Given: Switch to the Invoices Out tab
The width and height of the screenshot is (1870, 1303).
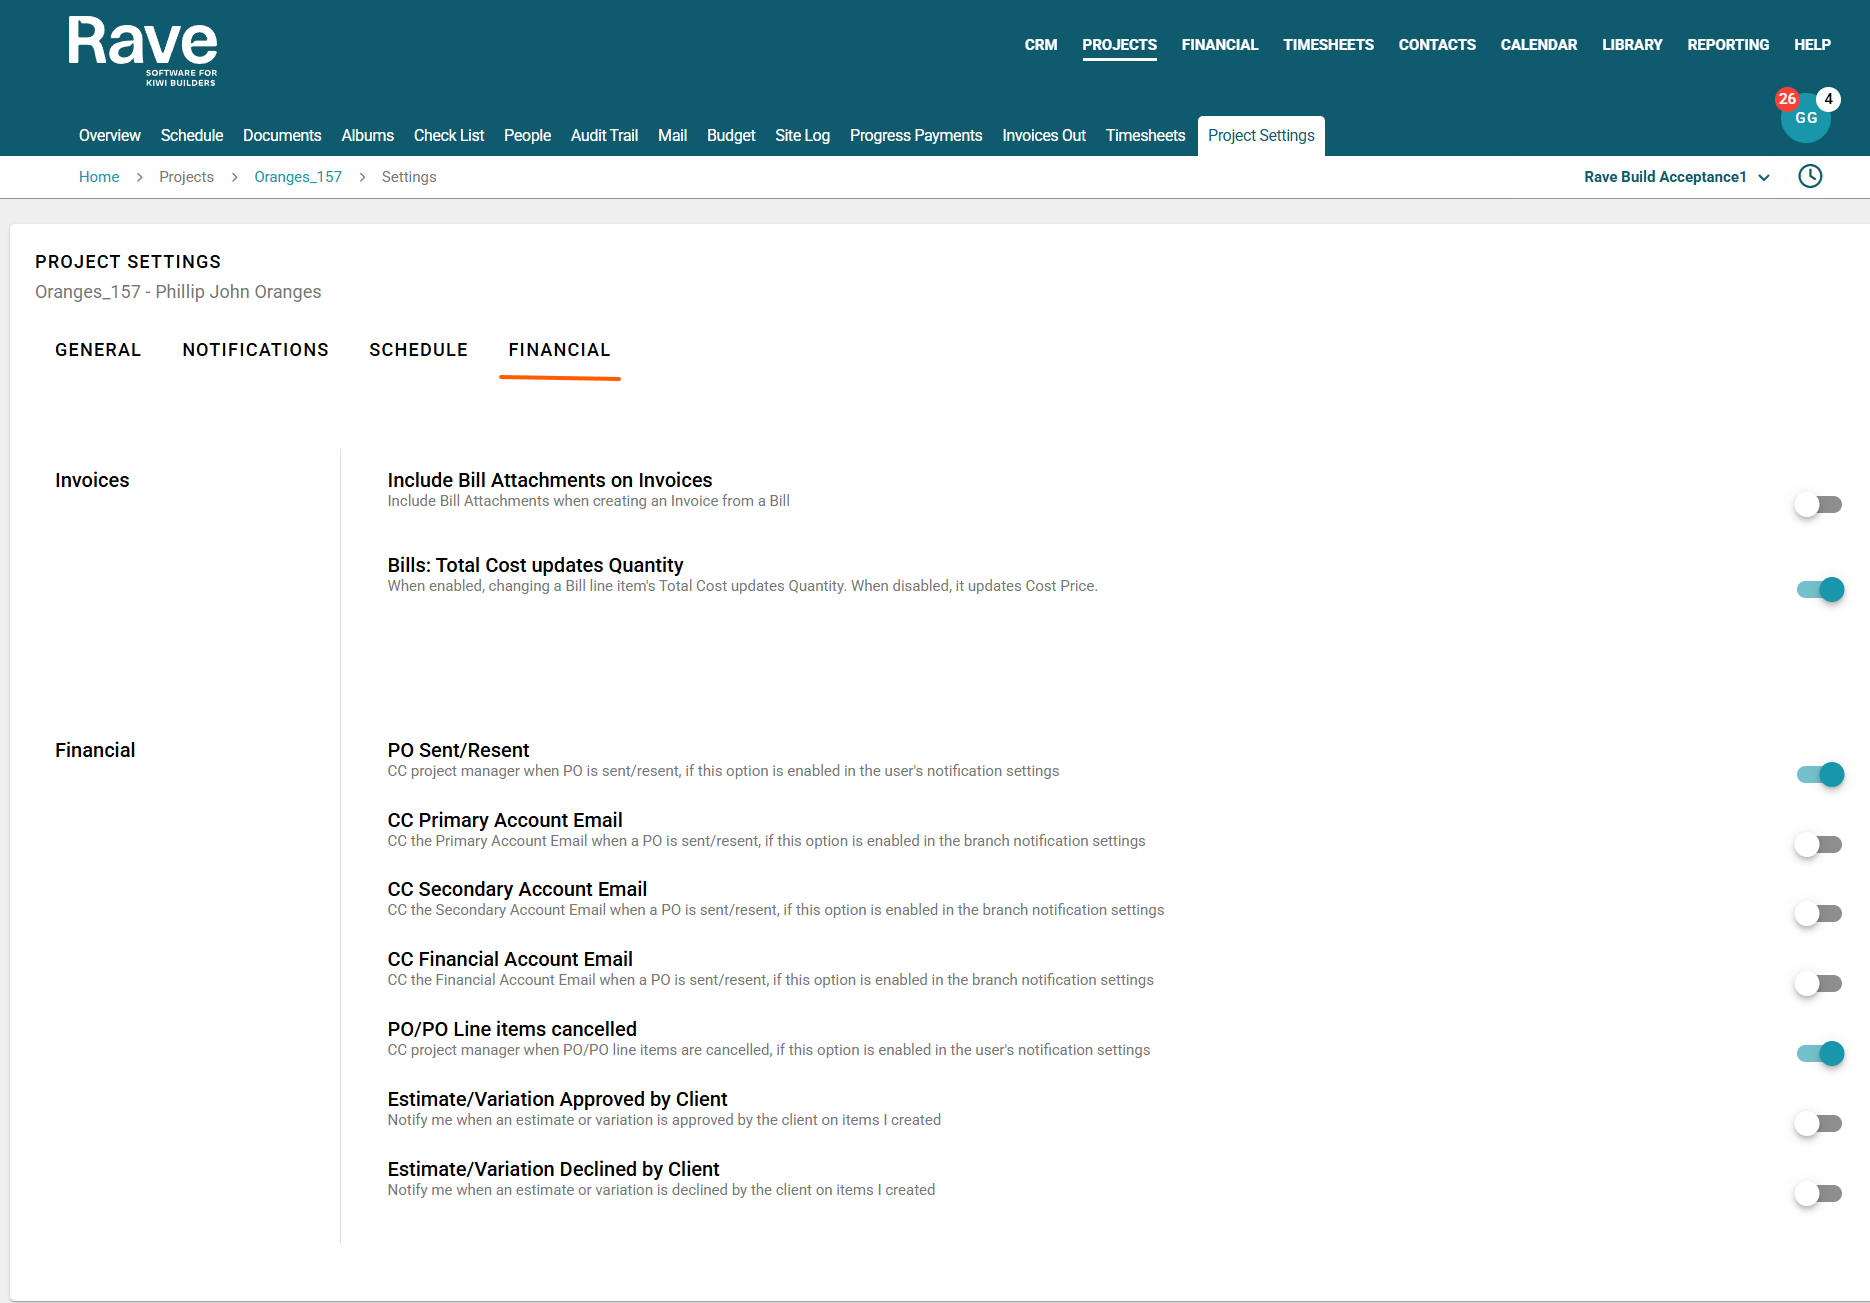Looking at the screenshot, I should tap(1044, 136).
